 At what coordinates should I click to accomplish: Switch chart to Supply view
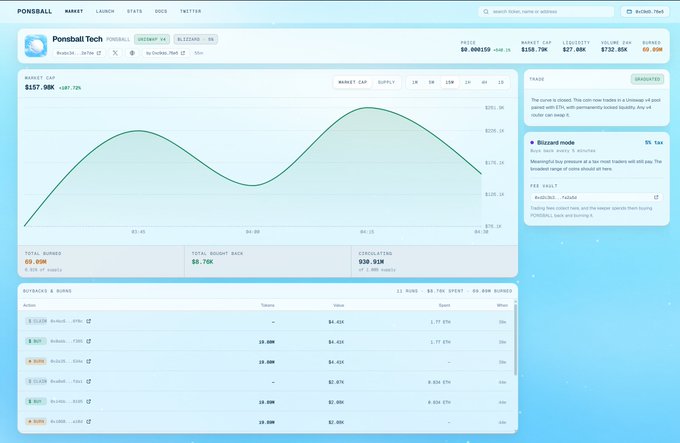pyautogui.click(x=386, y=82)
